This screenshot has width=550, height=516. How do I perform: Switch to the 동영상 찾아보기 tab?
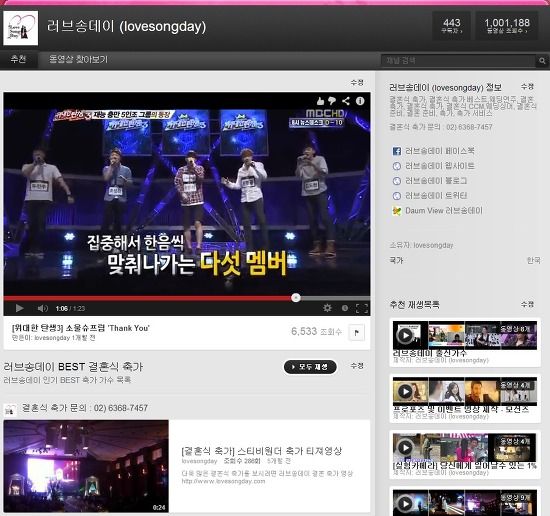click(78, 59)
